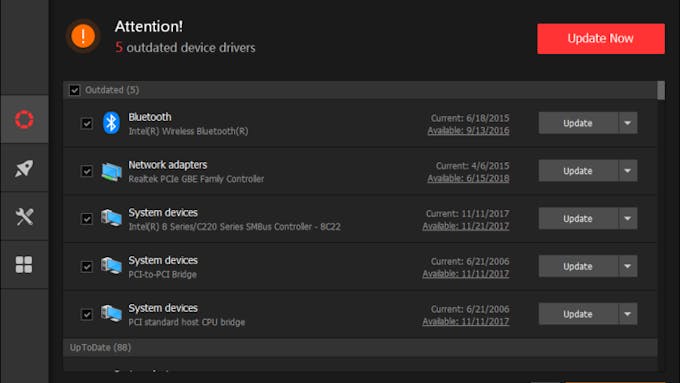Select the Realtek PCIe GBE Family Controller text
The image size is (680, 383).
coord(196,179)
